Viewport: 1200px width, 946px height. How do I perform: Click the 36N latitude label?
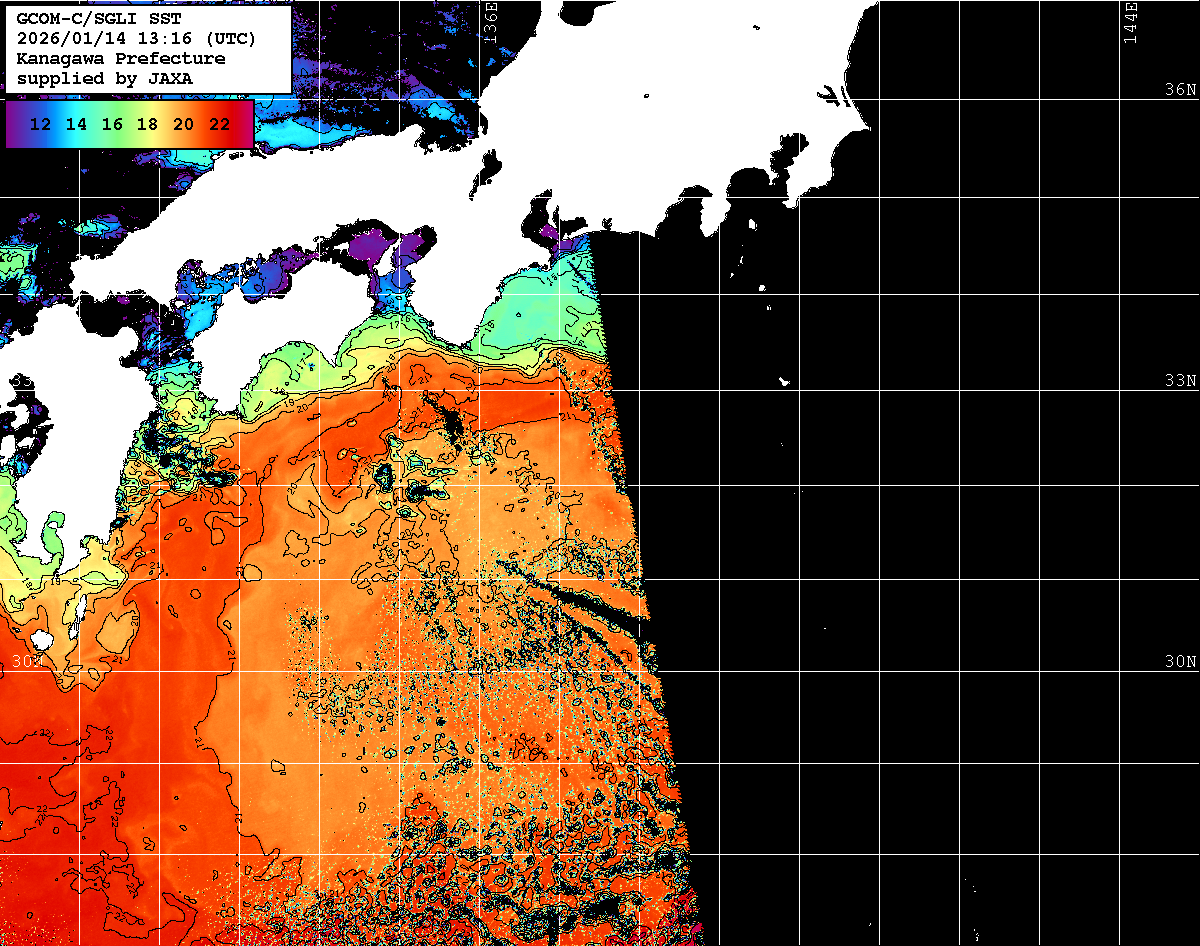coord(1180,90)
